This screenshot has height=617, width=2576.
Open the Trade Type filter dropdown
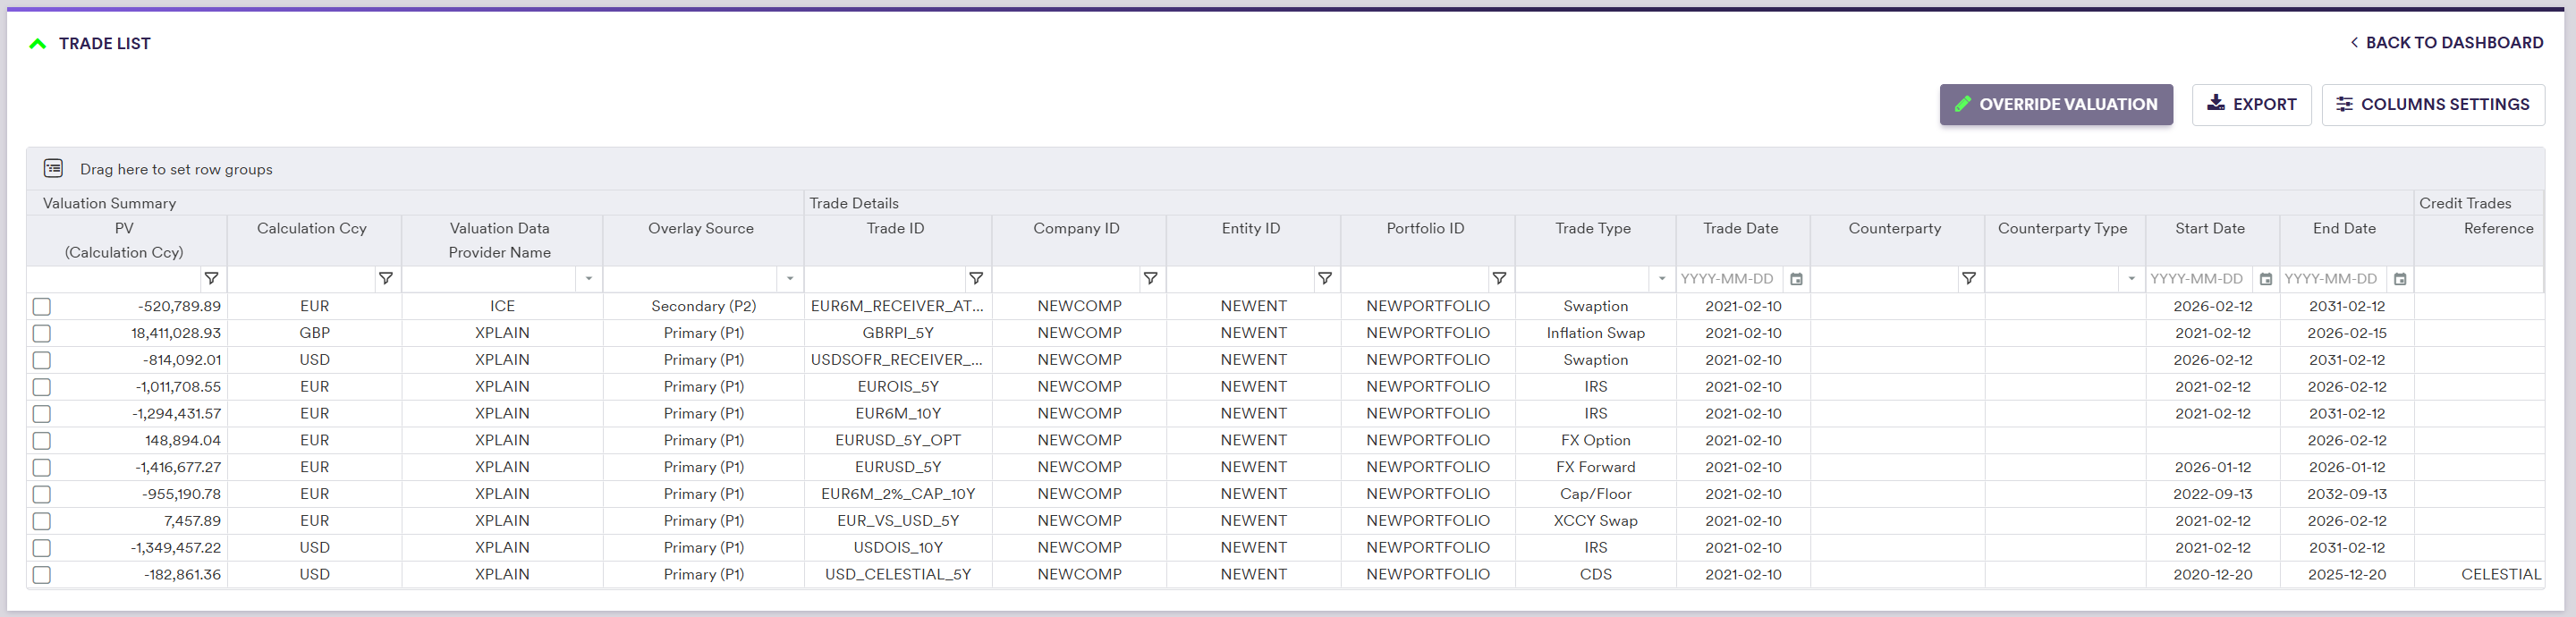tap(1662, 279)
